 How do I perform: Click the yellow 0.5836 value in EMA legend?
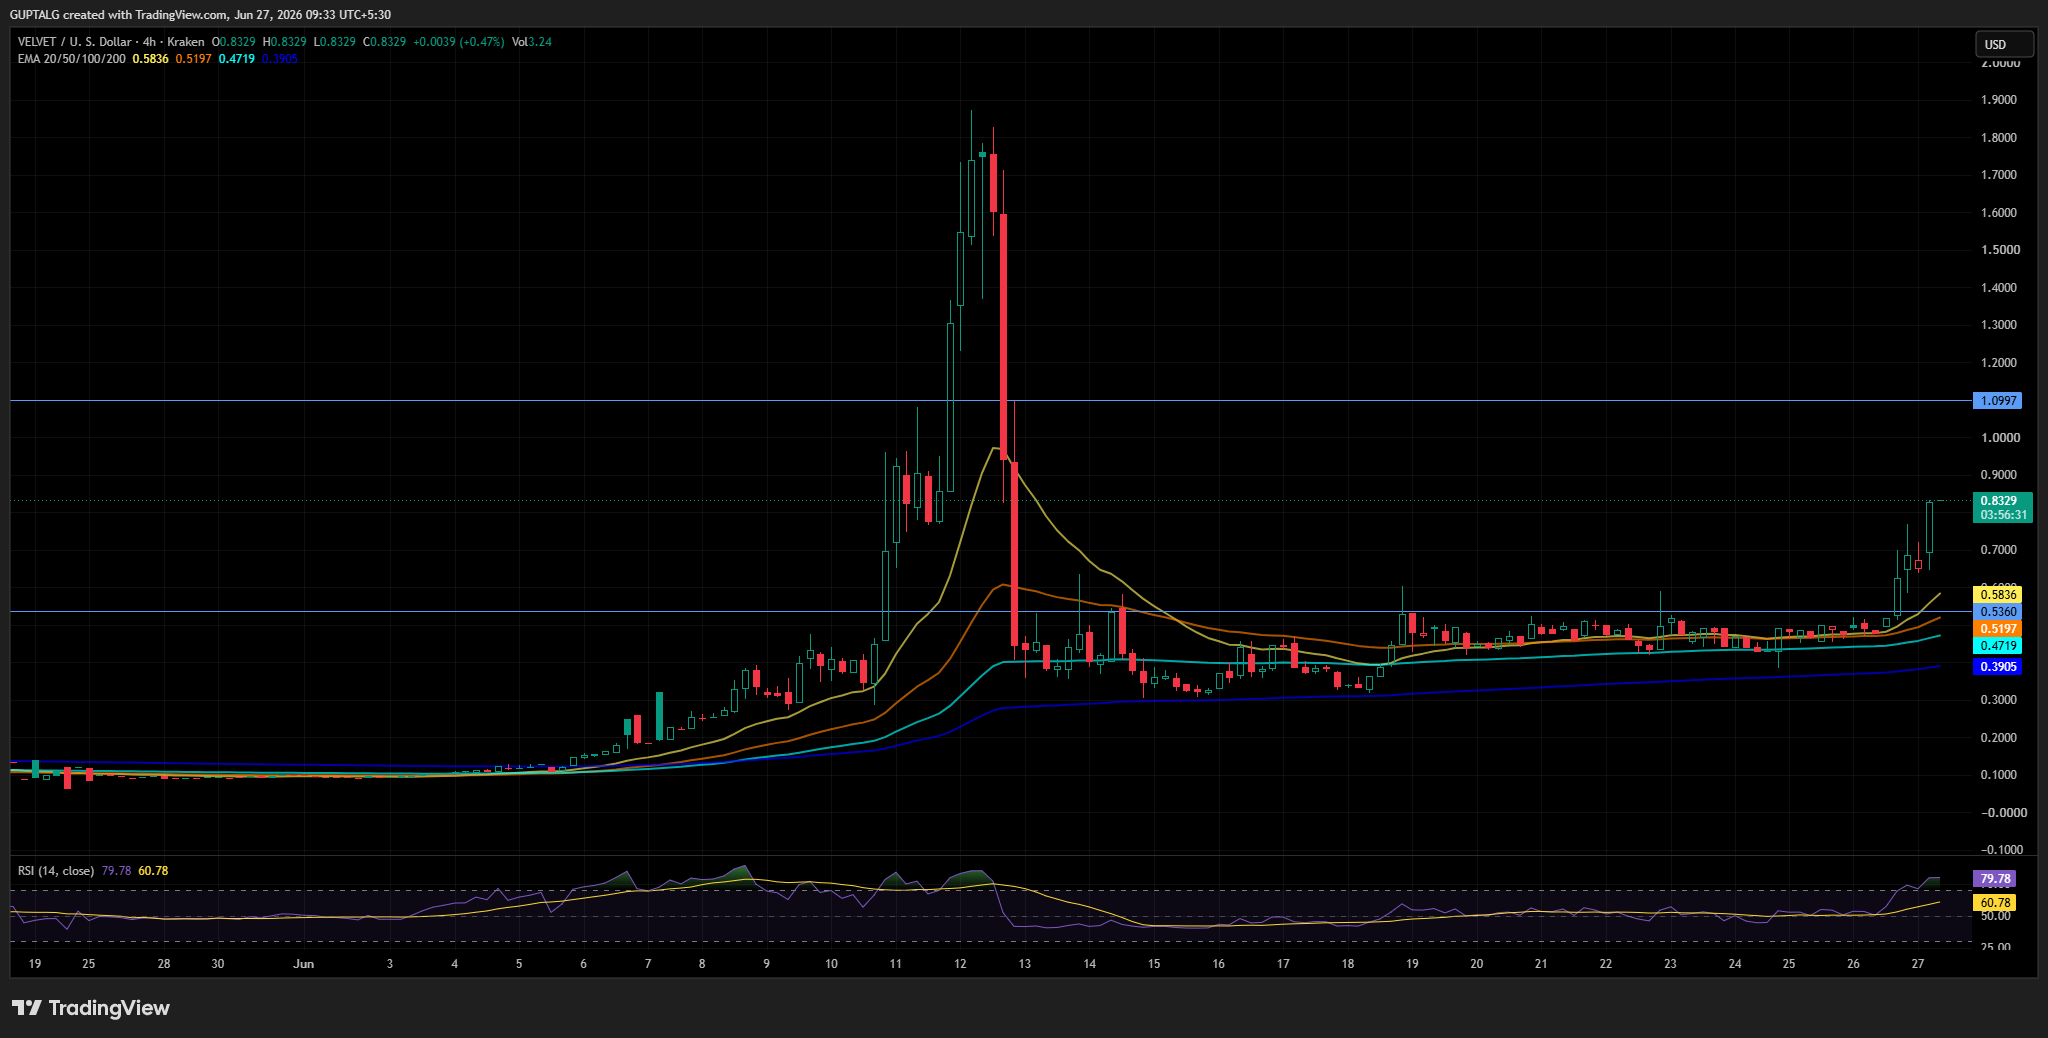pyautogui.click(x=151, y=59)
